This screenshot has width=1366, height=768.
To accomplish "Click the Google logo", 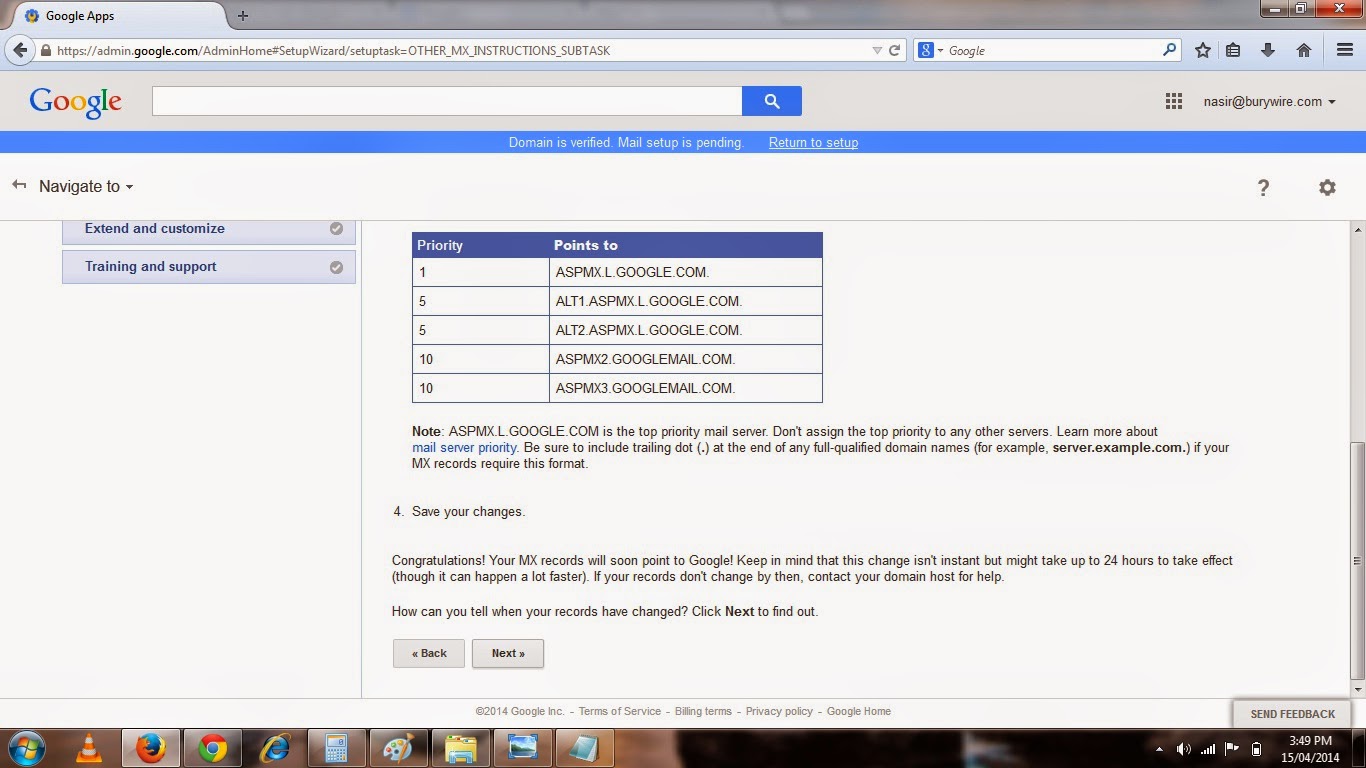I will [x=75, y=102].
